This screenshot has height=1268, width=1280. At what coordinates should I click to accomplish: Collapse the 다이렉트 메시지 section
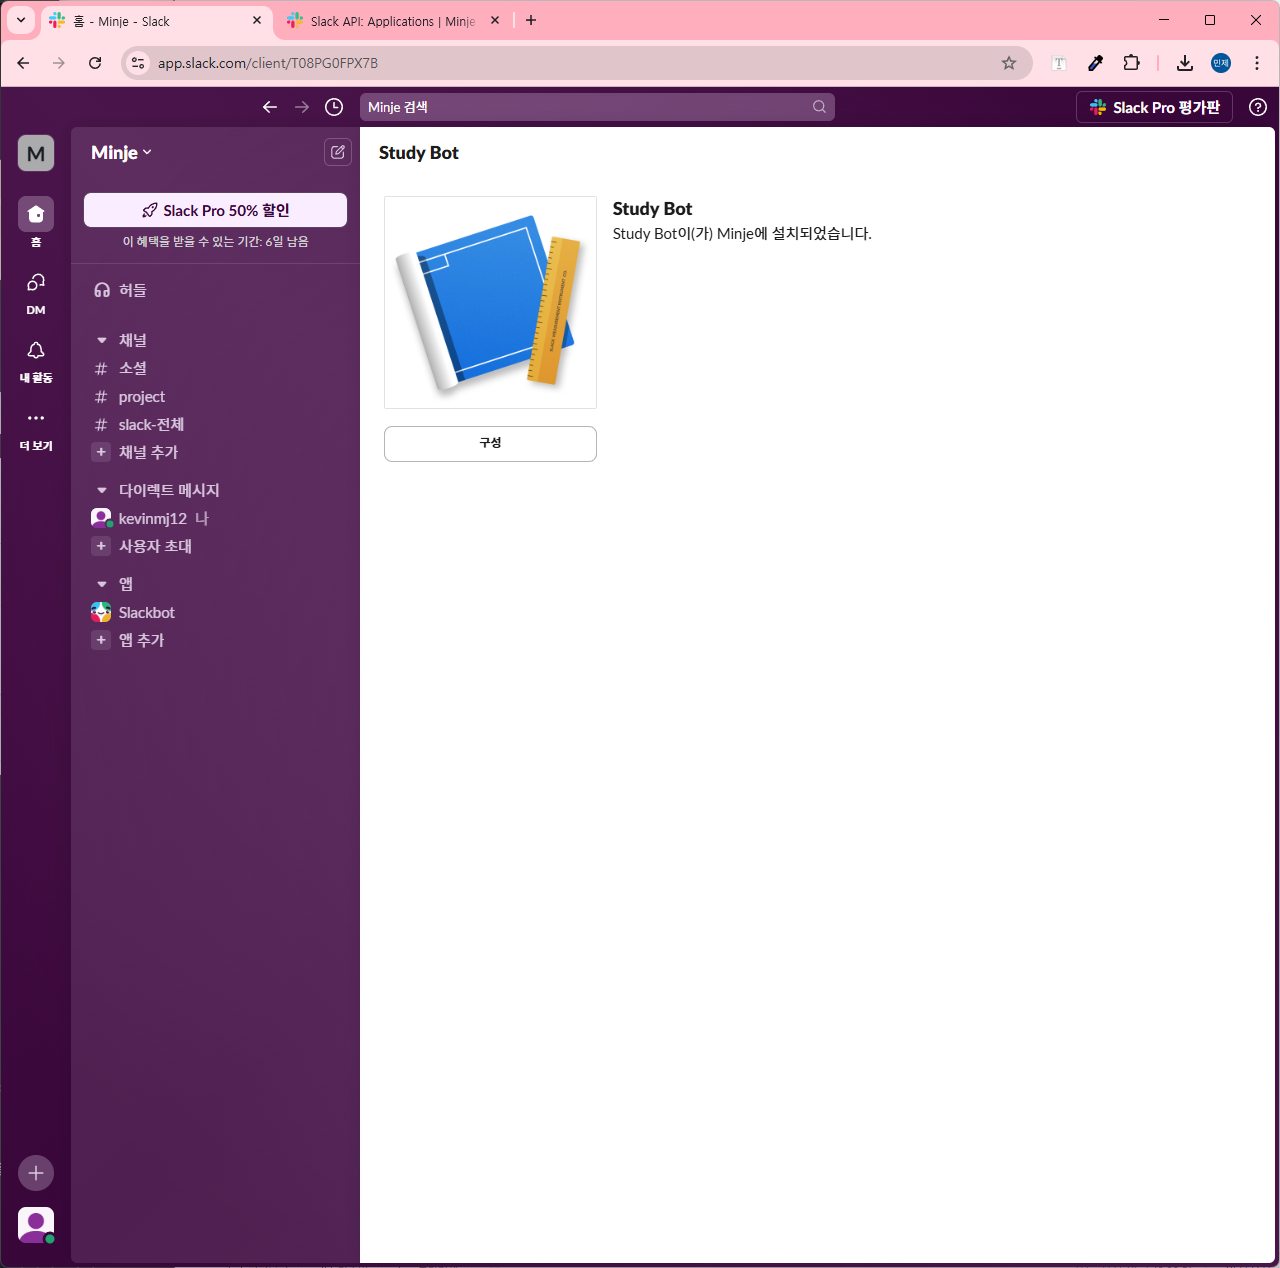pyautogui.click(x=102, y=490)
